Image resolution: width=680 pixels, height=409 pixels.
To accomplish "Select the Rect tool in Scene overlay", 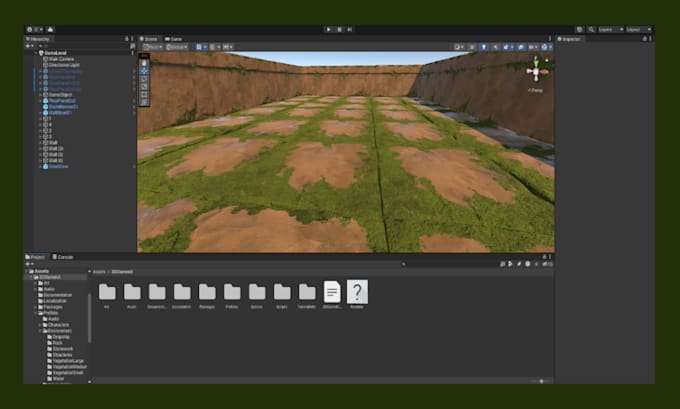I will pyautogui.click(x=144, y=95).
